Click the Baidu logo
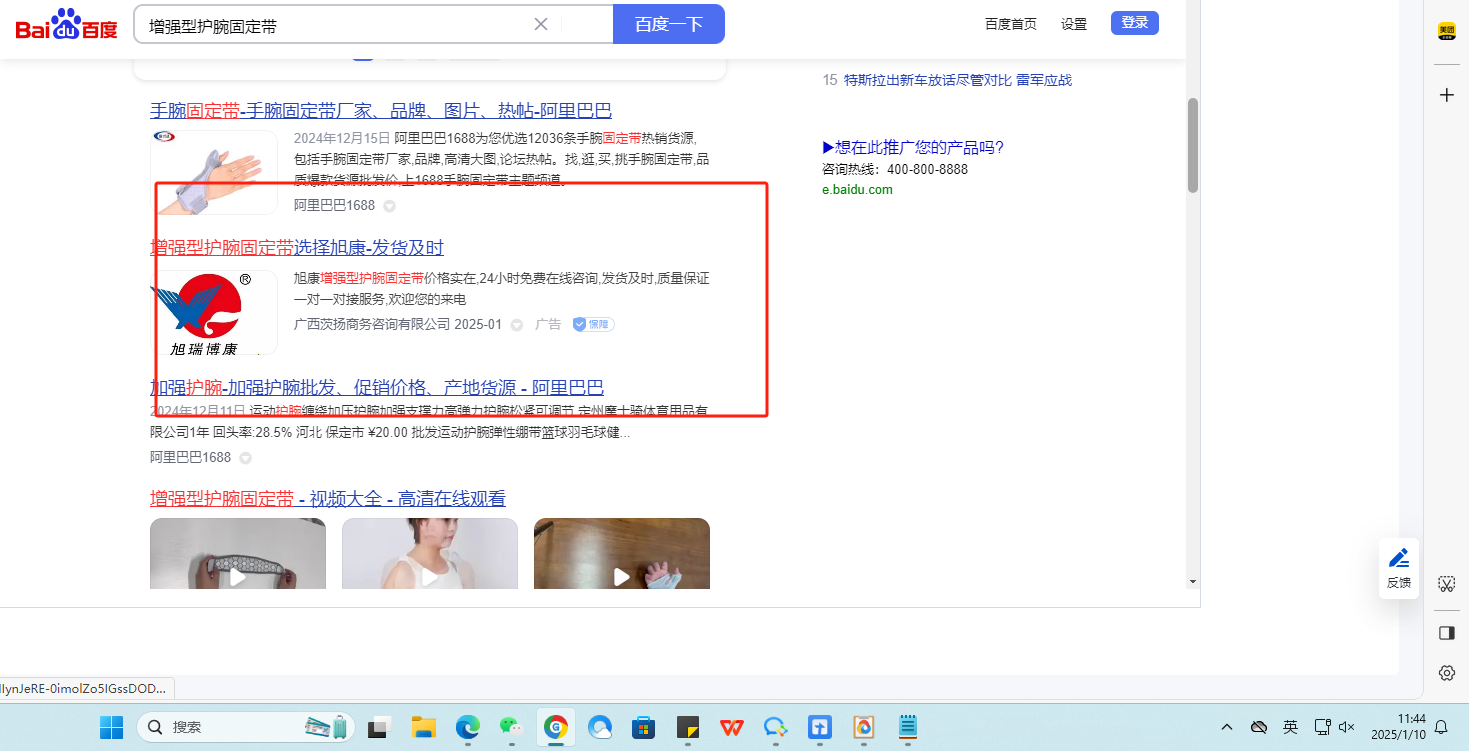Screen dimensions: 1469x751 pos(66,24)
